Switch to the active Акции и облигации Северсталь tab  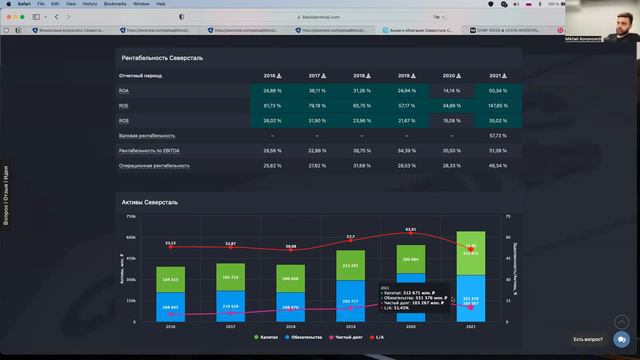click(x=418, y=30)
